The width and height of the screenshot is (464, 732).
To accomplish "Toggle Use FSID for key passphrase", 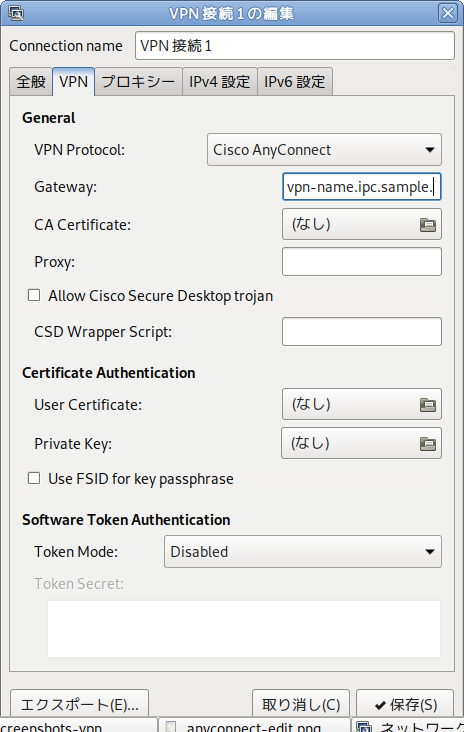I will pos(34,479).
